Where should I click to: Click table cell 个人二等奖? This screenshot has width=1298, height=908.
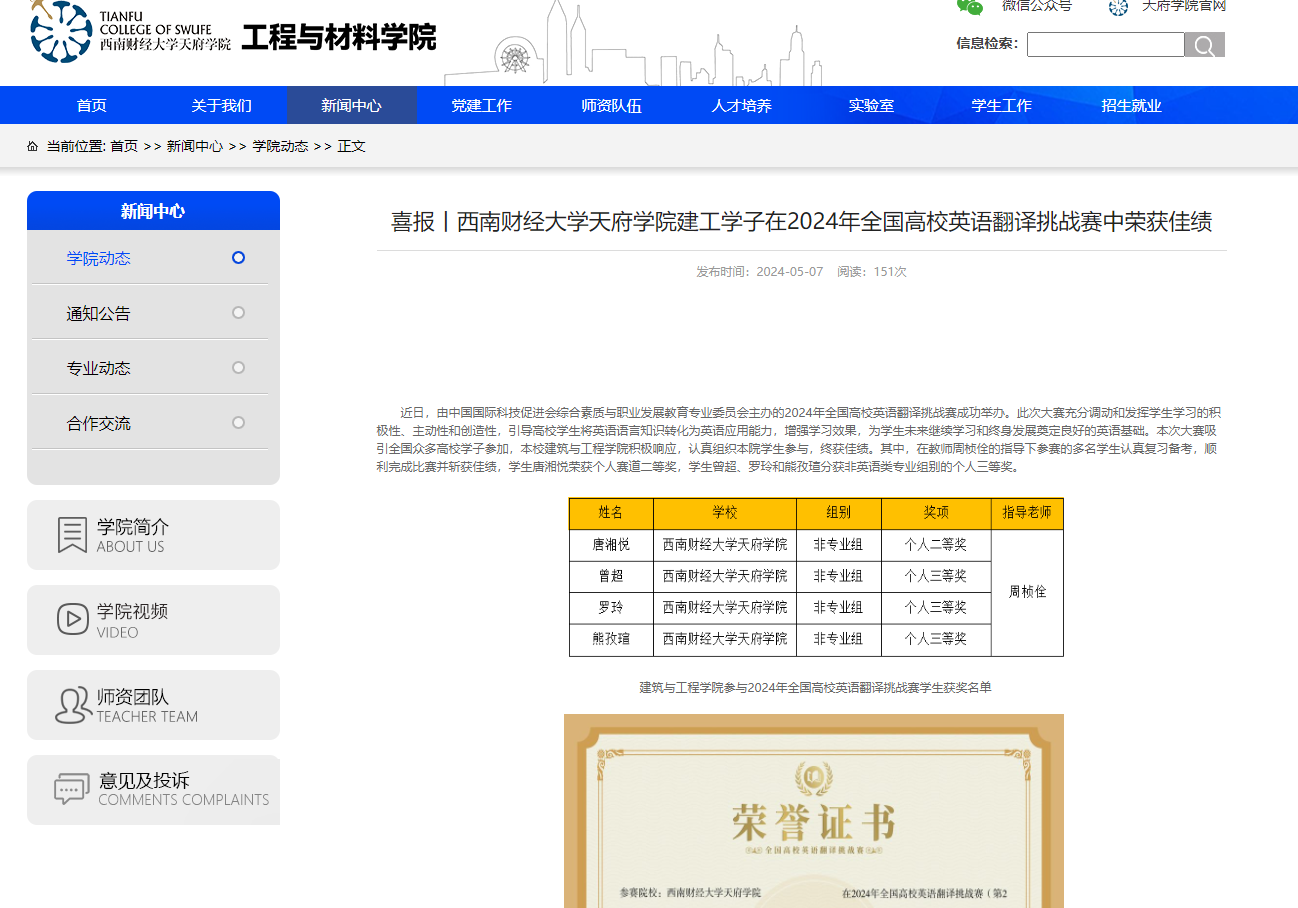click(x=936, y=545)
